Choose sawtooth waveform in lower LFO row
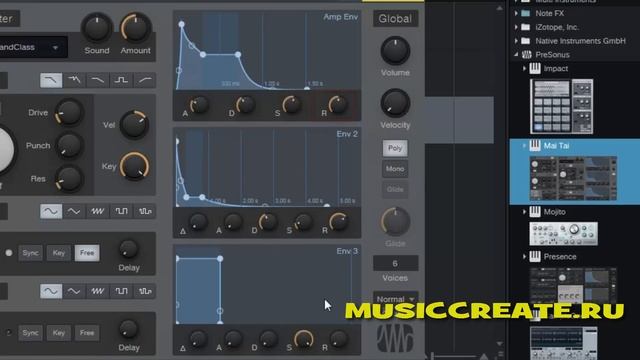 (98, 291)
